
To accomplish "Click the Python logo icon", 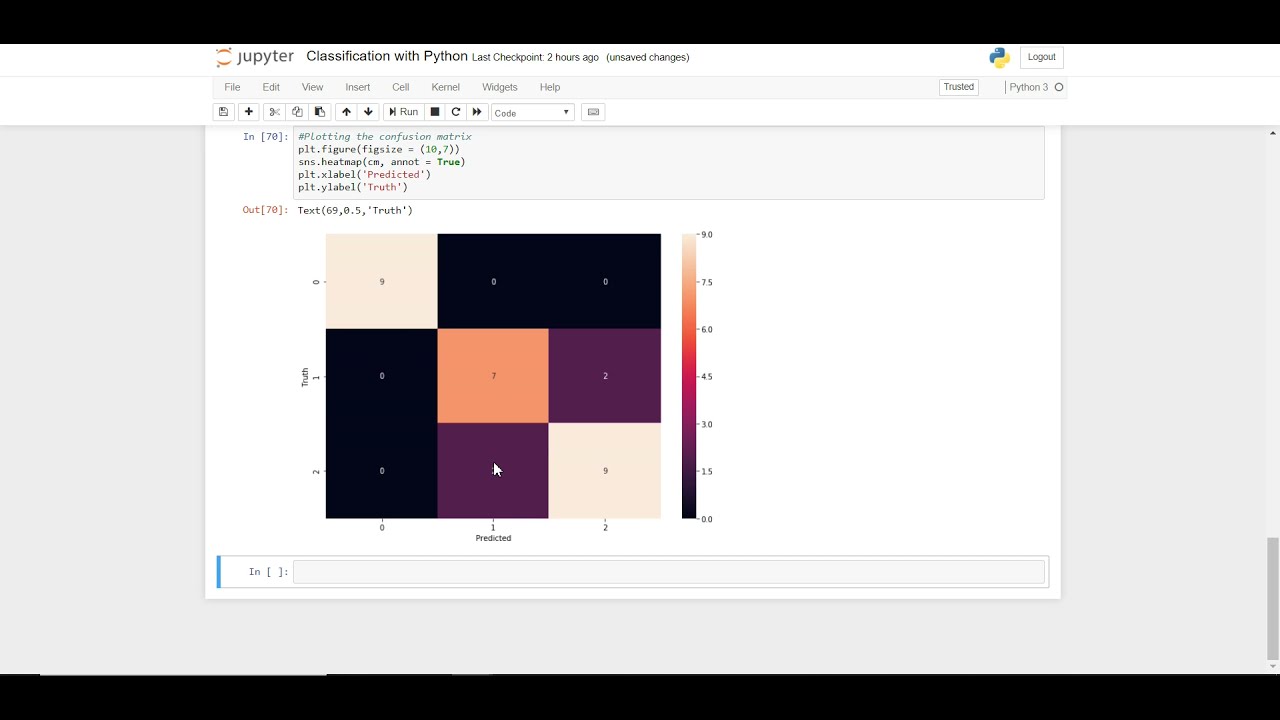I will [x=1000, y=58].
